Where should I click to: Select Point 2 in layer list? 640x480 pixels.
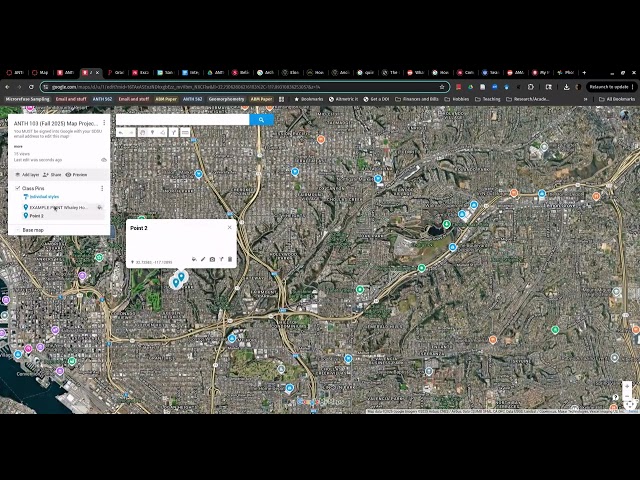(x=36, y=216)
